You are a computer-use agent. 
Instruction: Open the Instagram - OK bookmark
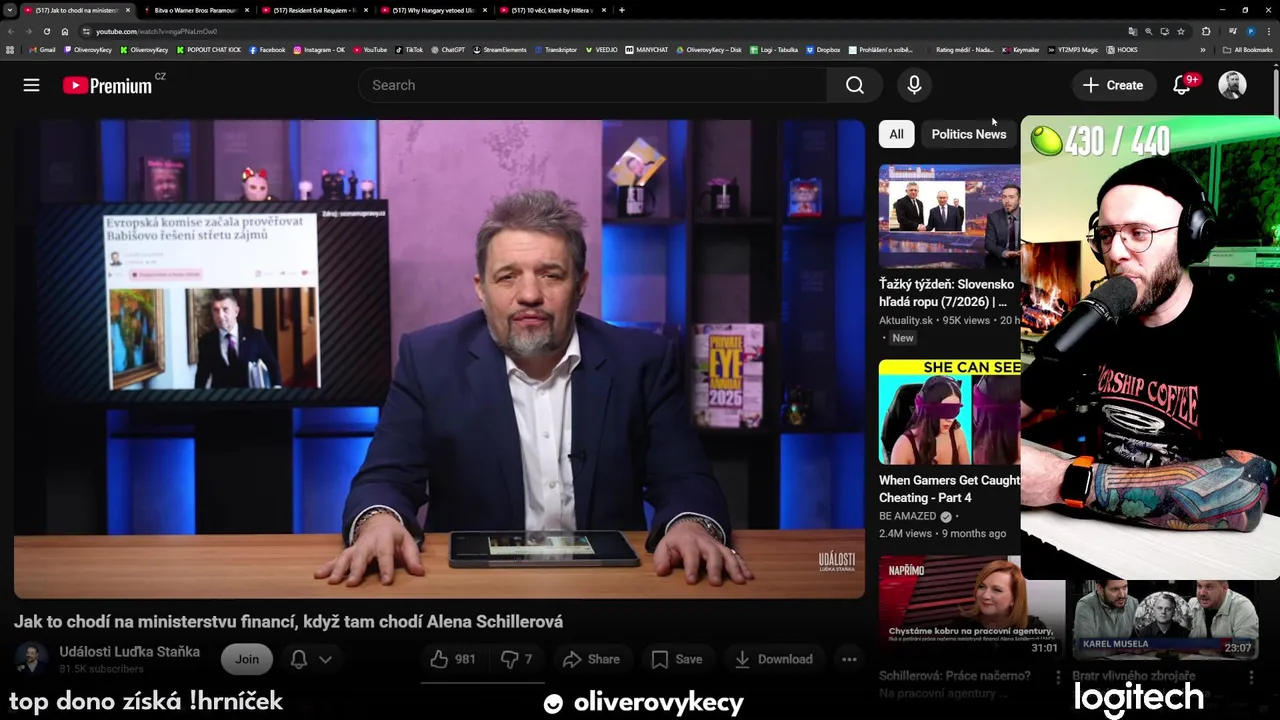coord(319,49)
